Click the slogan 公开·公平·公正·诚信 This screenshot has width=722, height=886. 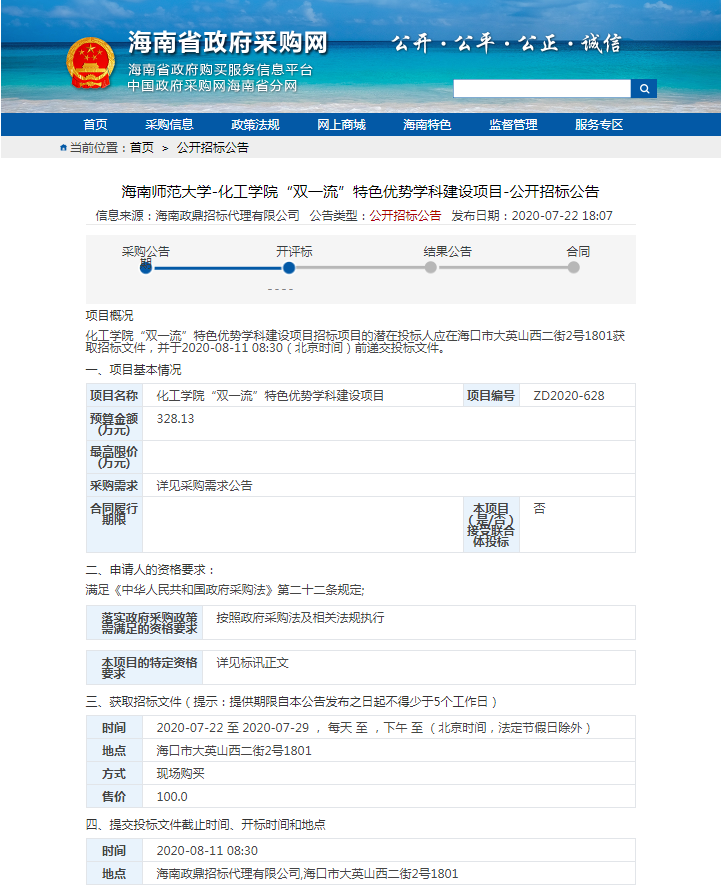click(x=506, y=43)
